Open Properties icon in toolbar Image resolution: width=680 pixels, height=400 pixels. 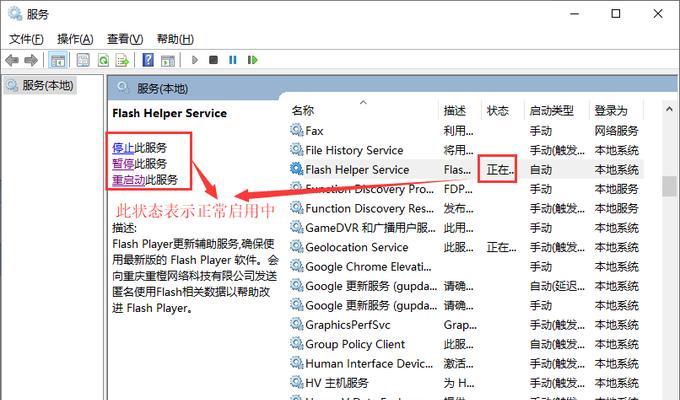tap(83, 60)
